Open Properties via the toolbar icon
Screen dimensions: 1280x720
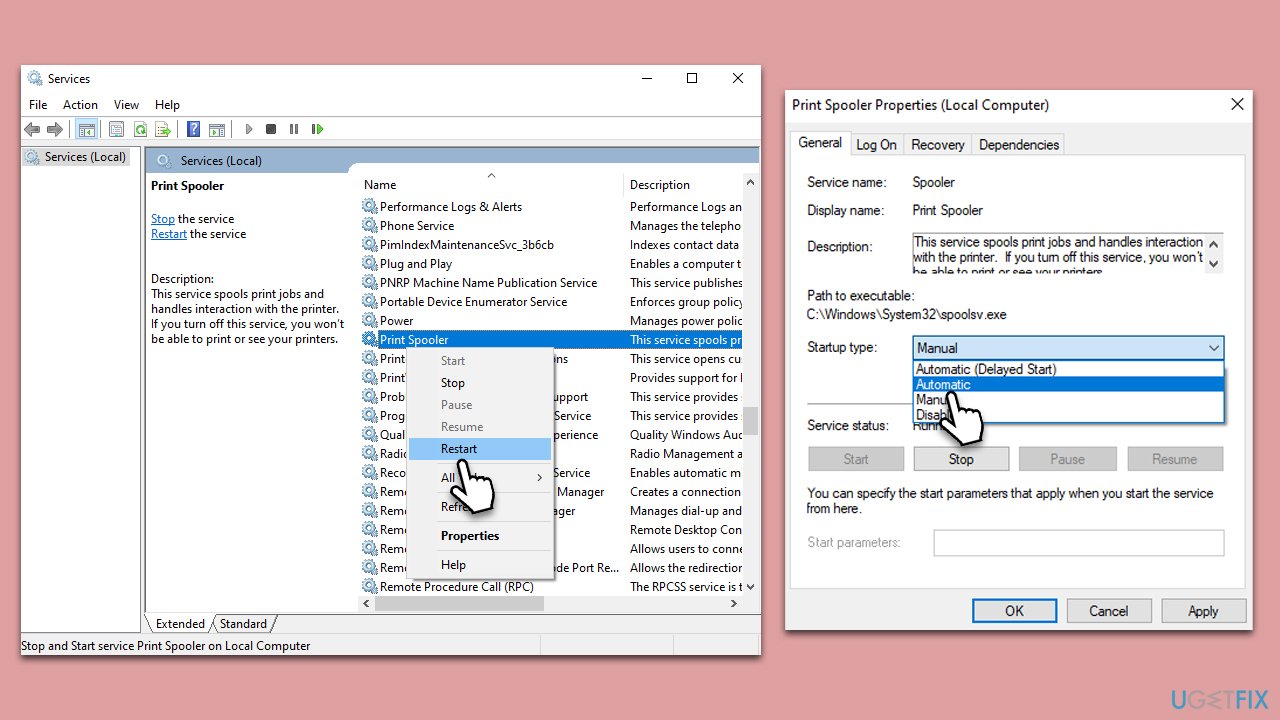click(116, 129)
